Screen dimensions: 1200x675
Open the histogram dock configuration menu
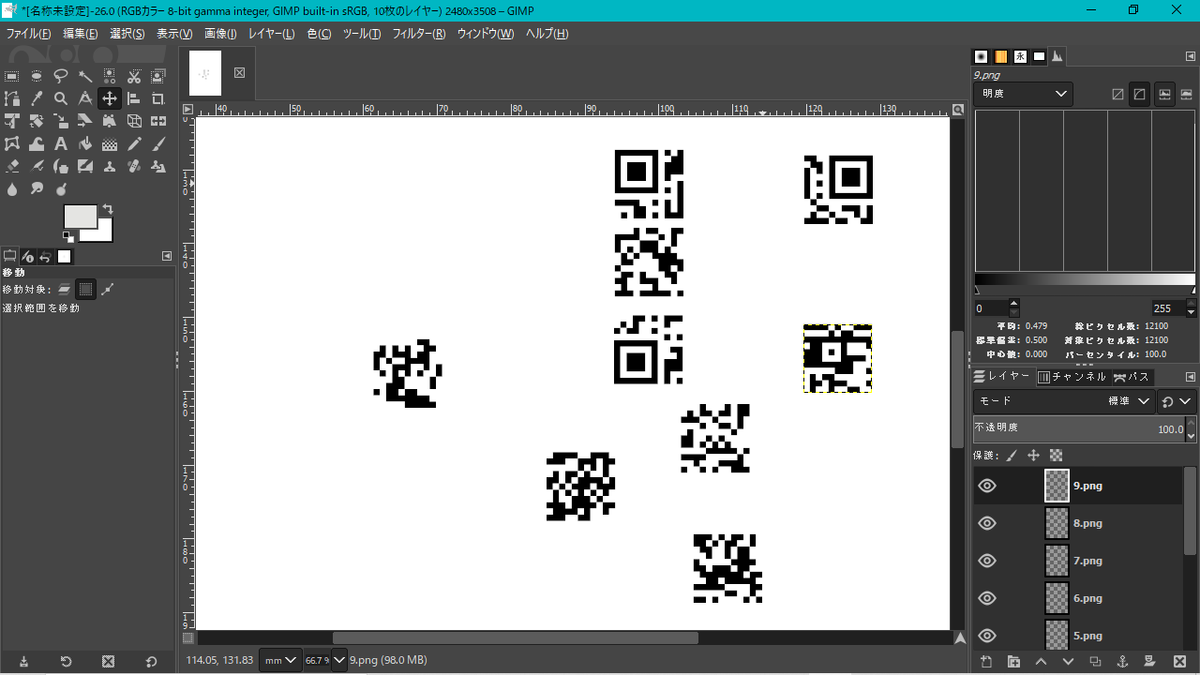click(1190, 56)
